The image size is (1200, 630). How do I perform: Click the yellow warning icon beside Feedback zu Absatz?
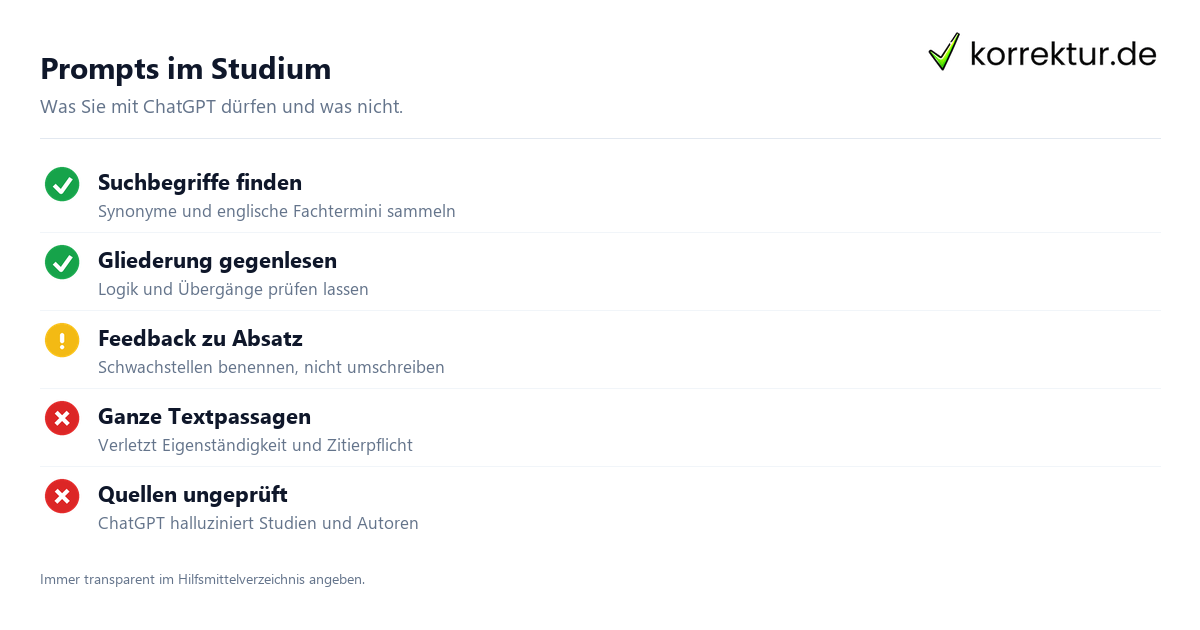62,340
